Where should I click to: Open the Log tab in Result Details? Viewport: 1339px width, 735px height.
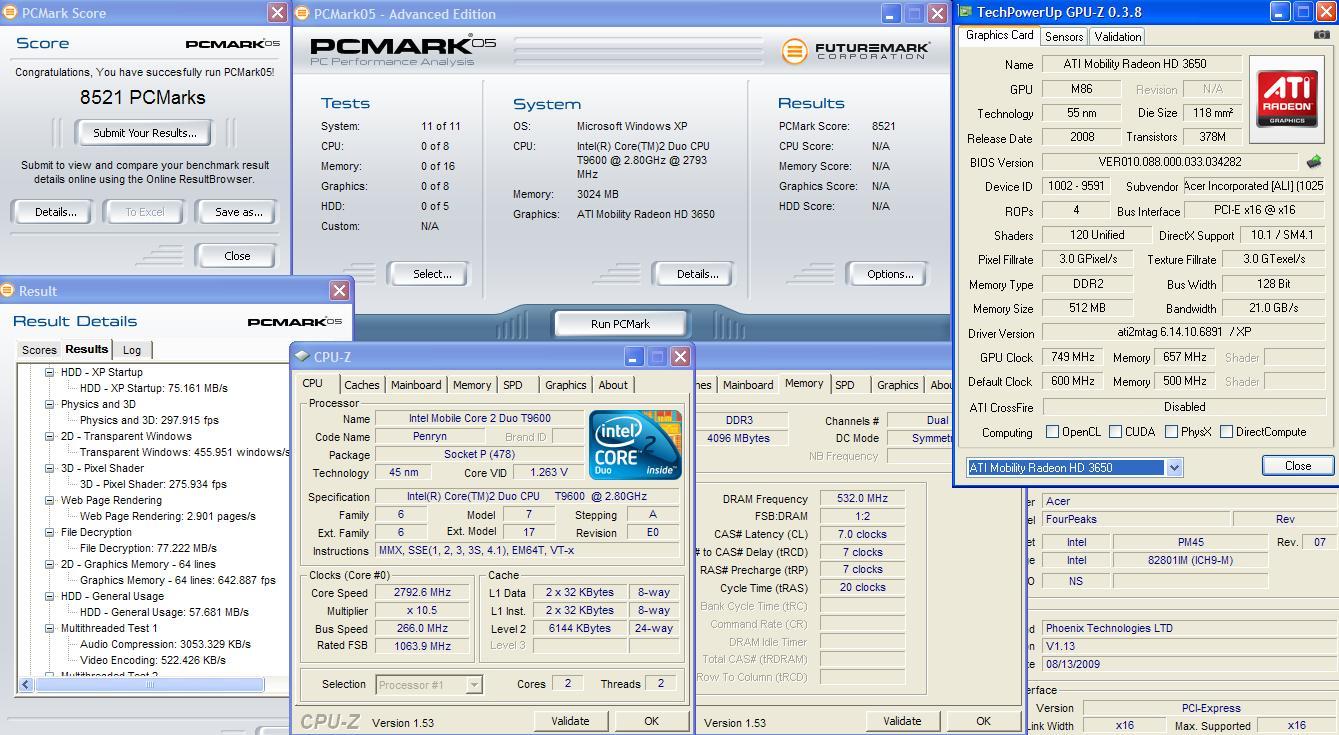(132, 350)
